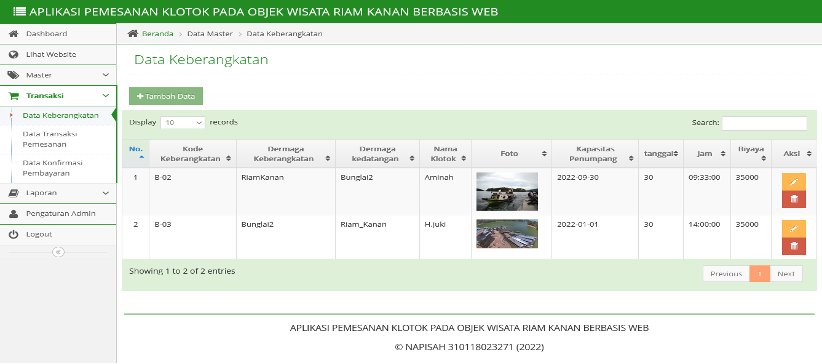Open Pengaturan Admin in sidebar
822x364 pixels.
click(58, 214)
